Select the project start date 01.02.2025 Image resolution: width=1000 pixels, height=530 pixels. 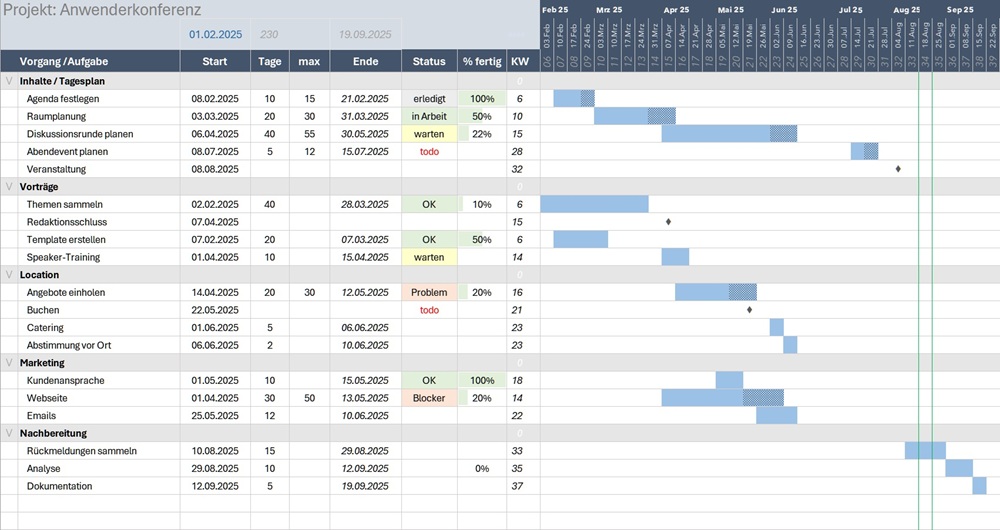(x=216, y=34)
